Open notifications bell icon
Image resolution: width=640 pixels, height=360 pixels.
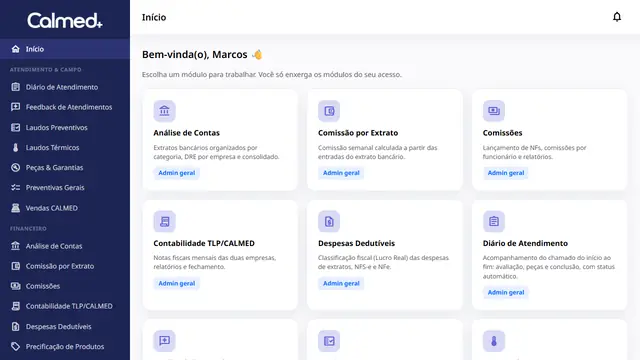coord(617,17)
